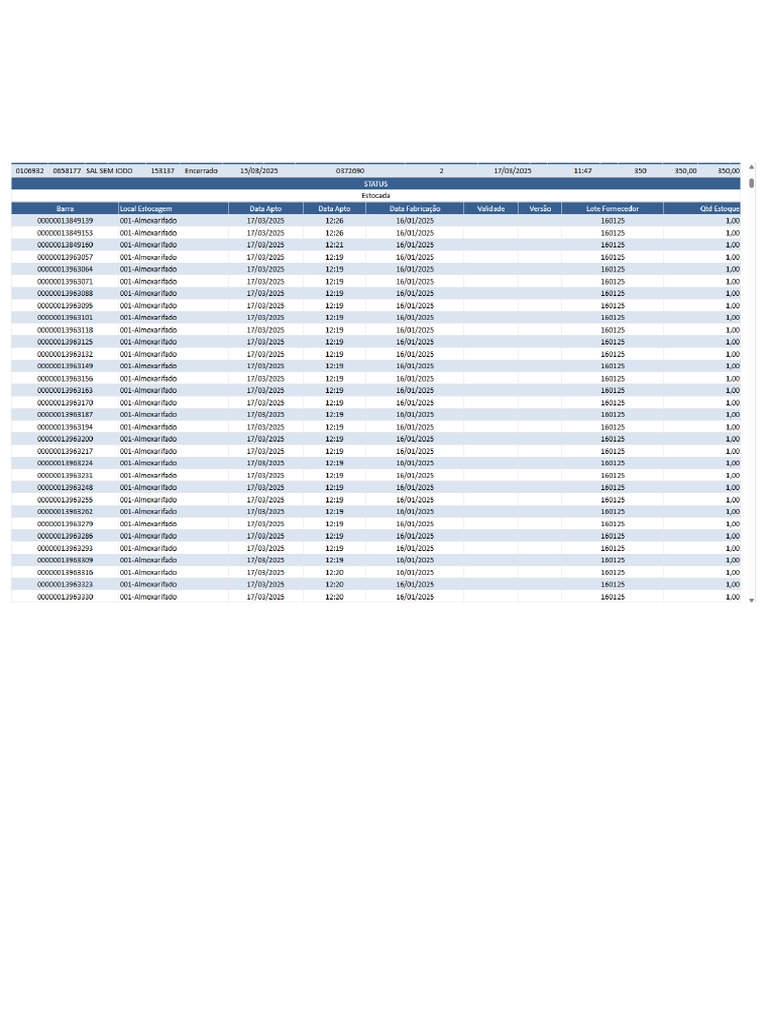Click the Local Estocagem column header
This screenshot has height=1024, width=768.
(x=173, y=209)
